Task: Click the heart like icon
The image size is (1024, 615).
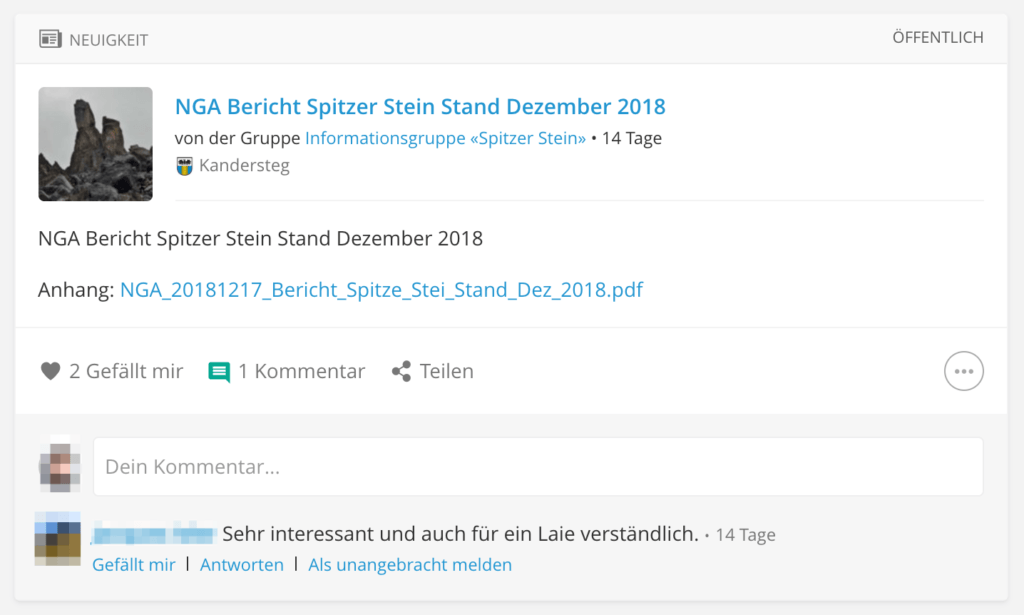Action: coord(50,371)
